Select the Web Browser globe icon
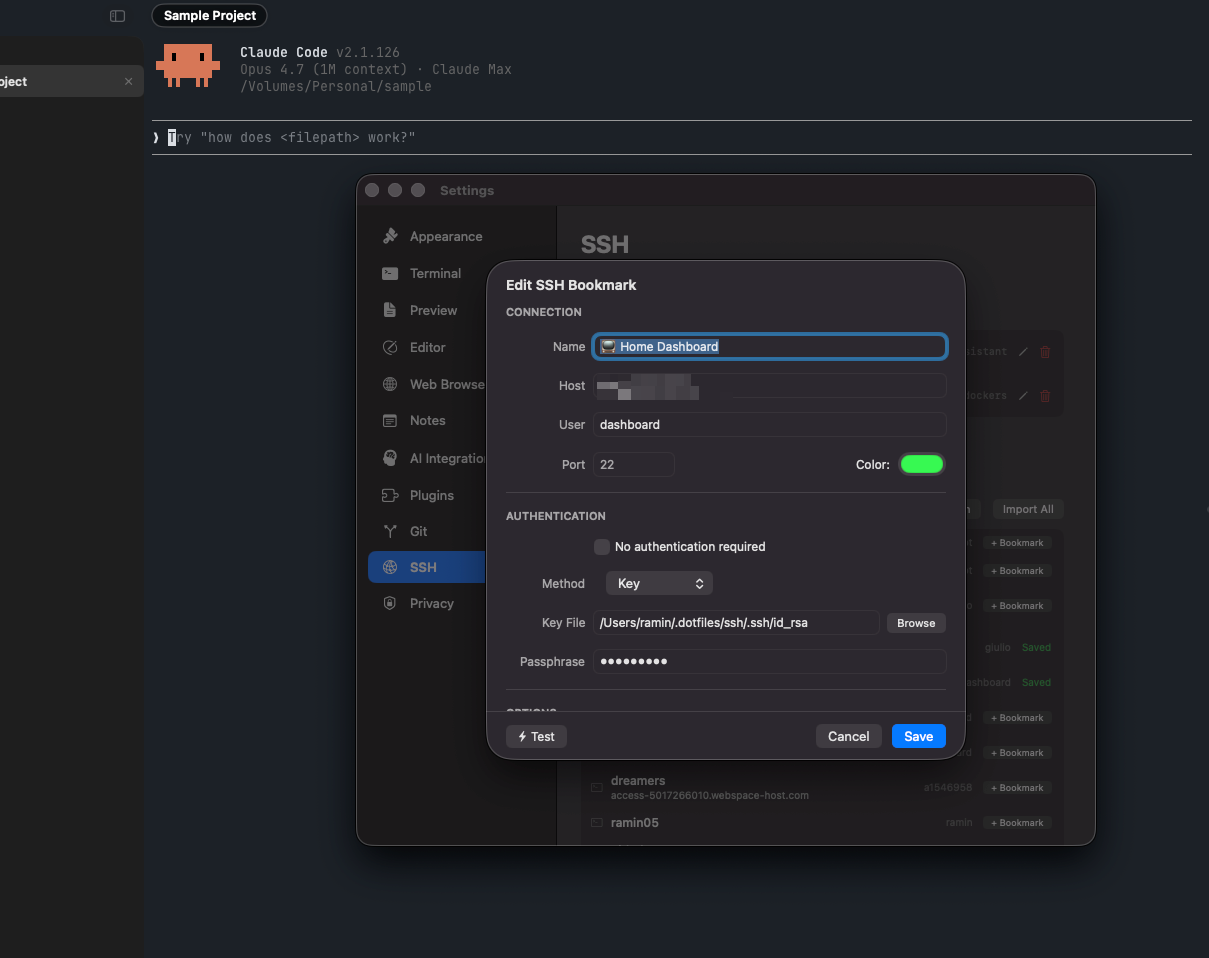 coord(390,384)
